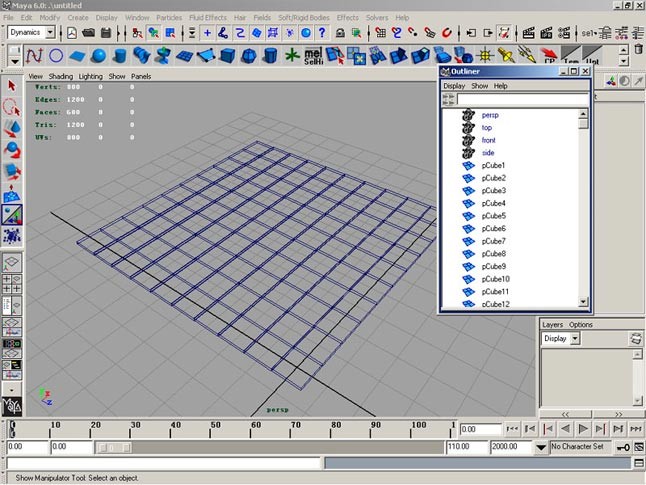The image size is (646, 485).
Task: Click the New Scene icon
Action: tap(72, 33)
